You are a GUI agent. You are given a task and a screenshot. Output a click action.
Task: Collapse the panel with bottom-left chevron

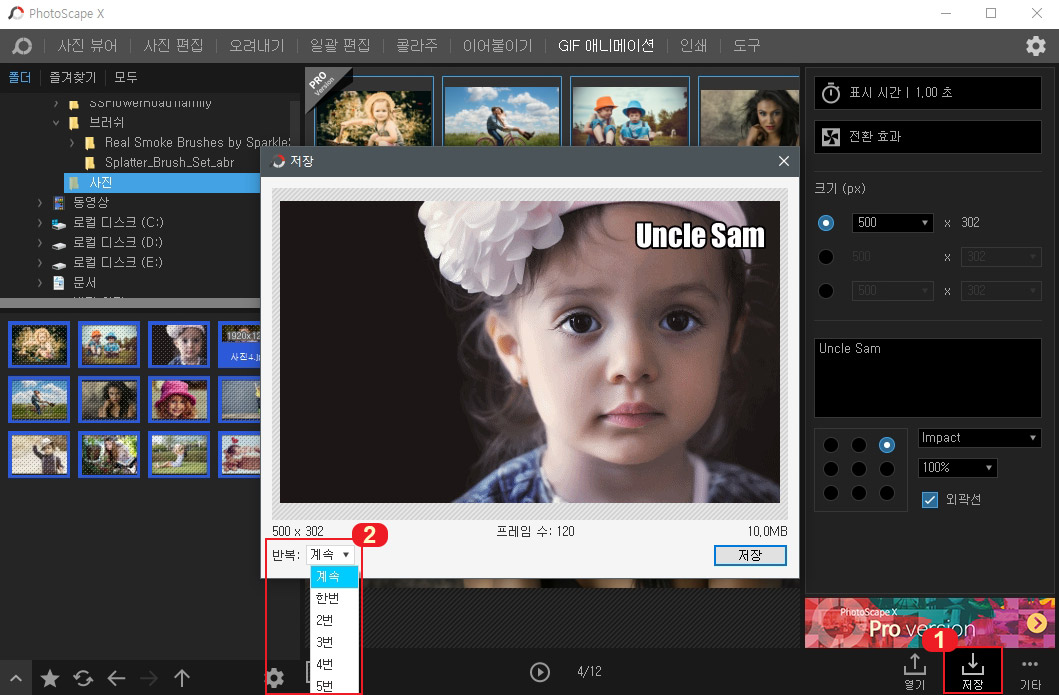(x=16, y=678)
